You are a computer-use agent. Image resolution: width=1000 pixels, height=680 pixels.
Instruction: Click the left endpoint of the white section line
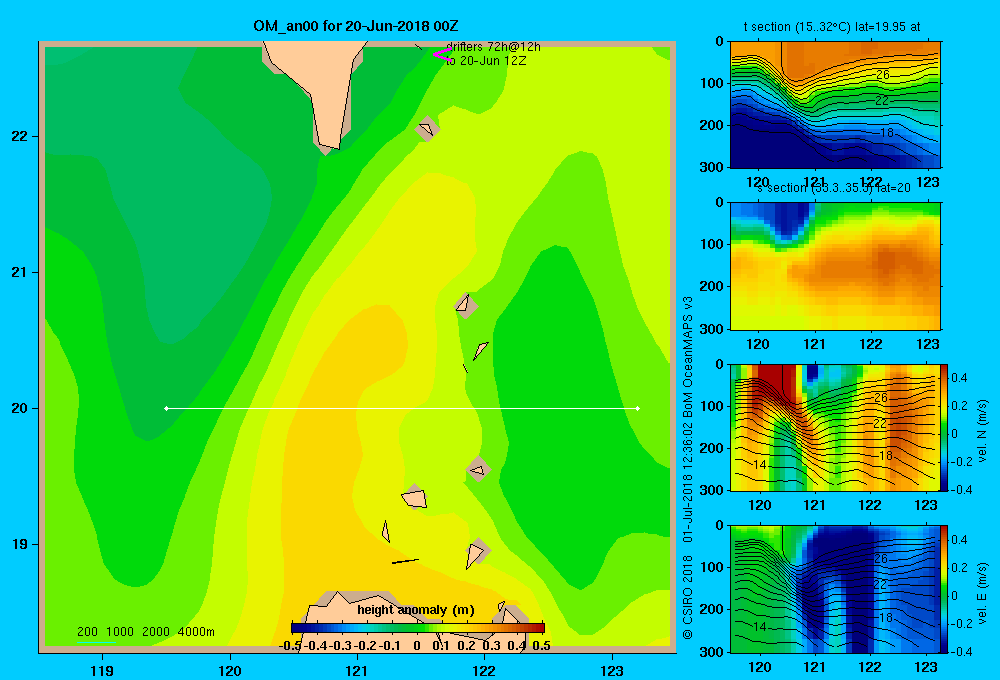[166, 408]
